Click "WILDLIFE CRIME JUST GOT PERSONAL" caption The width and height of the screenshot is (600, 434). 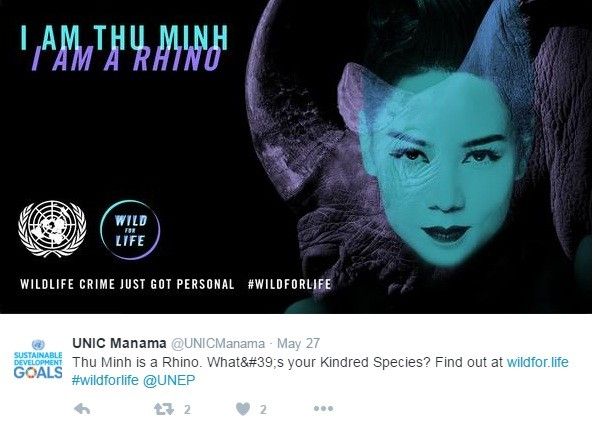[127, 285]
